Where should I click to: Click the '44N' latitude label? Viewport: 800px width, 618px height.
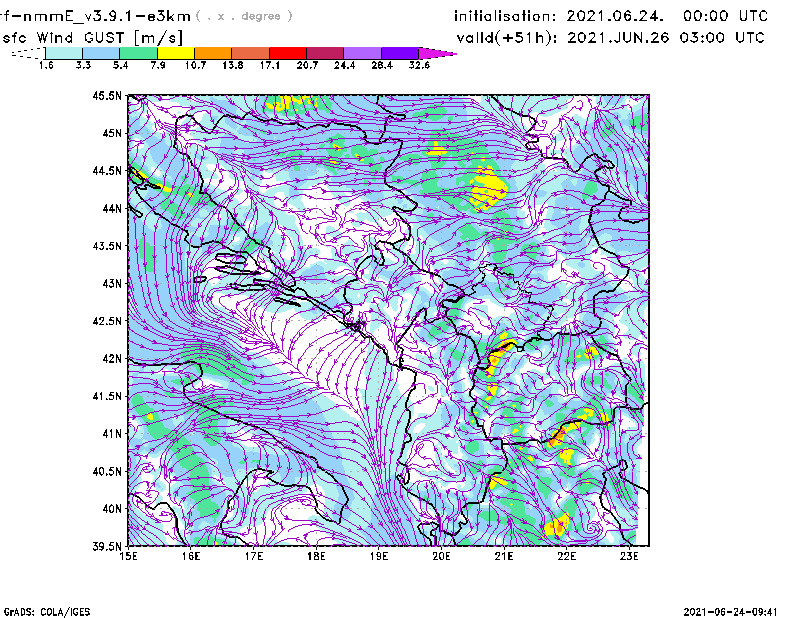point(112,208)
